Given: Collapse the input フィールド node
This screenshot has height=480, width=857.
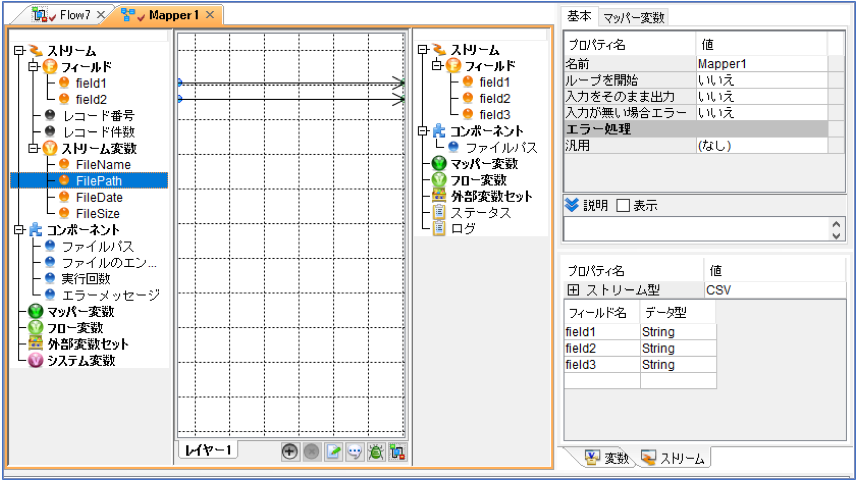Looking at the screenshot, I should coord(33,67).
